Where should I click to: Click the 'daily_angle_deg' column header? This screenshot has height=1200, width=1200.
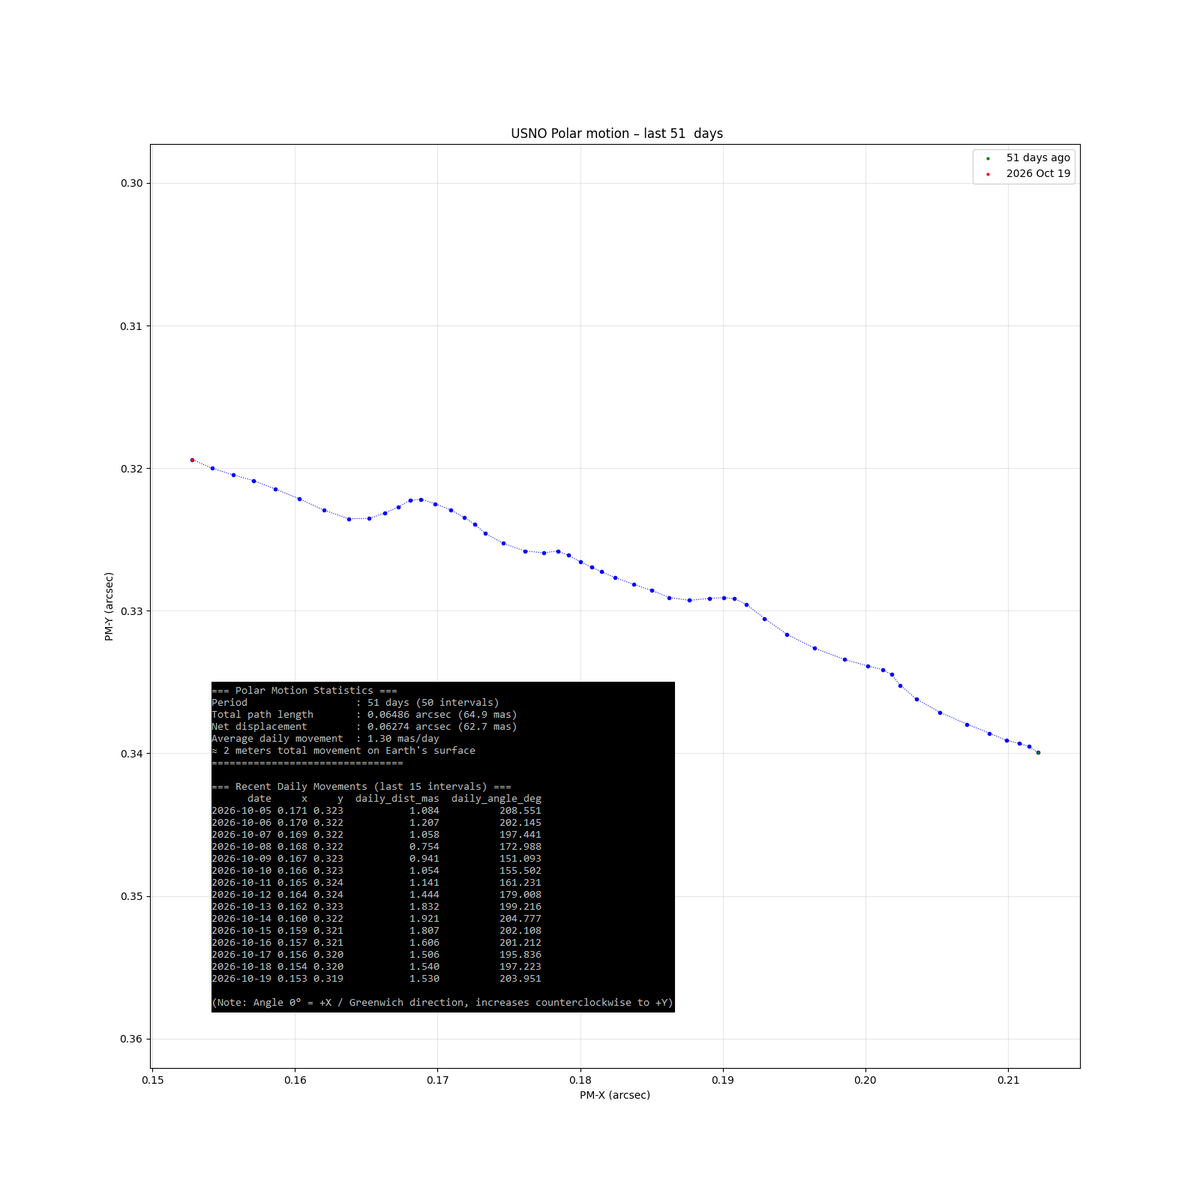496,798
